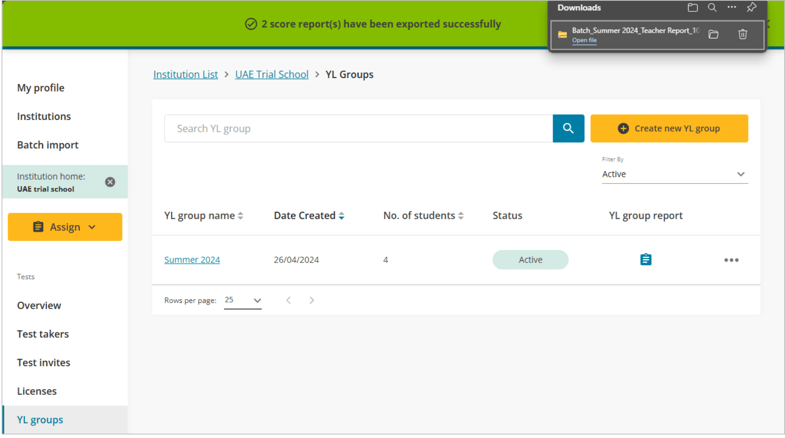Open more options in Downloads popup

coord(731,8)
